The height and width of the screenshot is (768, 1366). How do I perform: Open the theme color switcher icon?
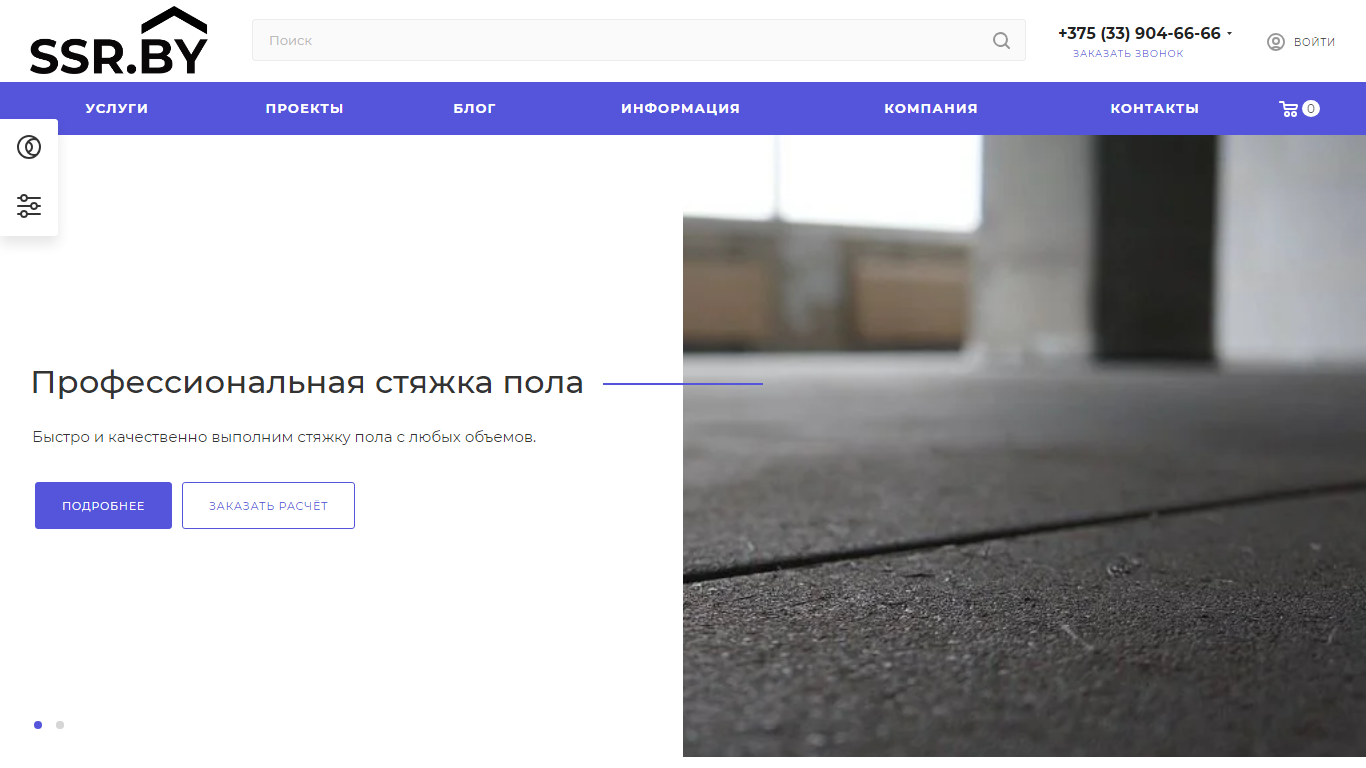[29, 147]
